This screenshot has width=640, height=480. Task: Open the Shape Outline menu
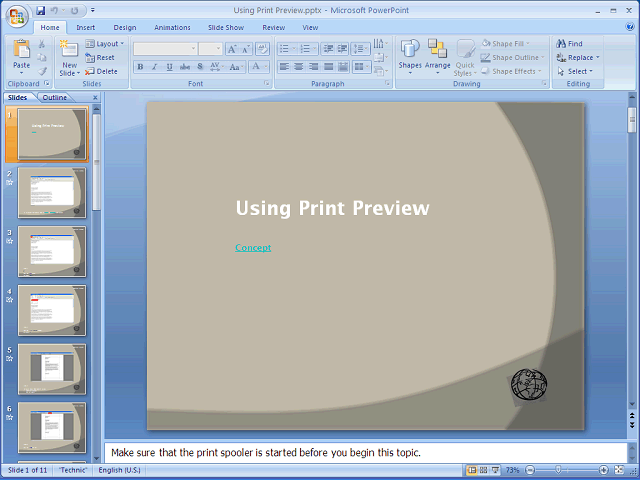[x=513, y=58]
